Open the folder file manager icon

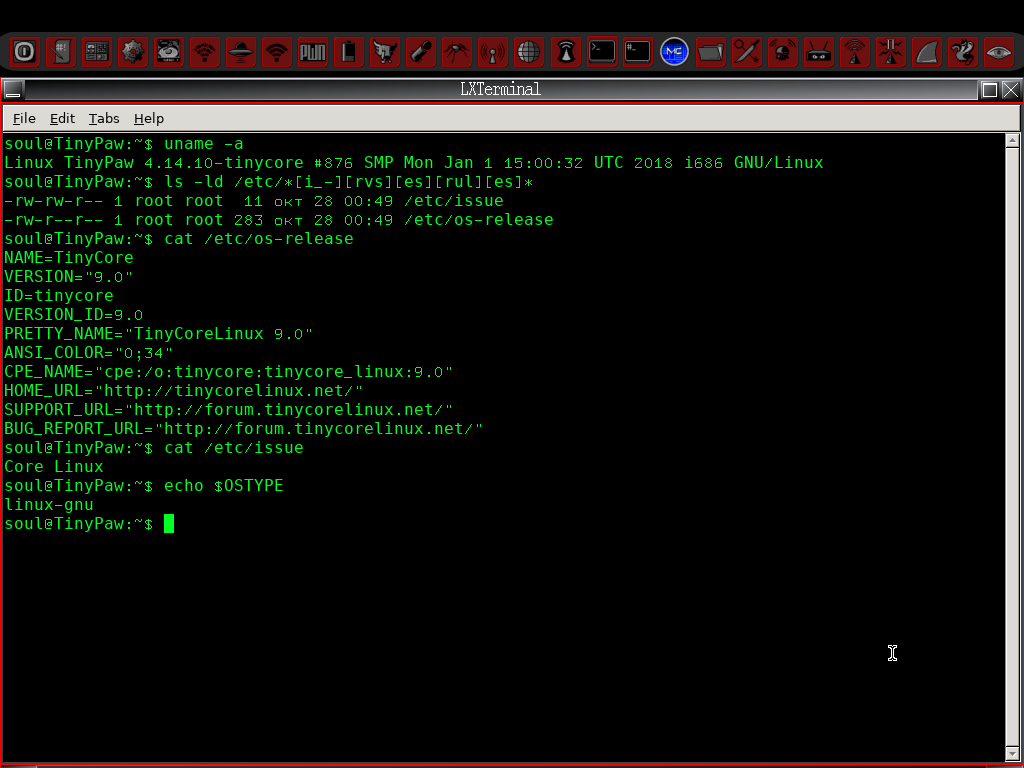point(711,52)
